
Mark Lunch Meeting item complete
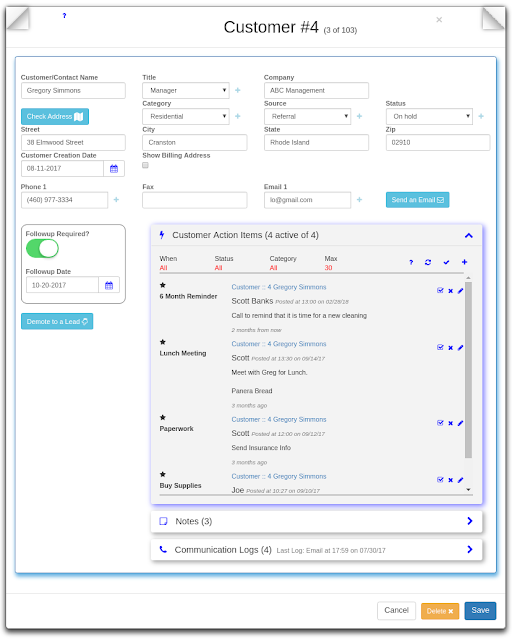(440, 347)
